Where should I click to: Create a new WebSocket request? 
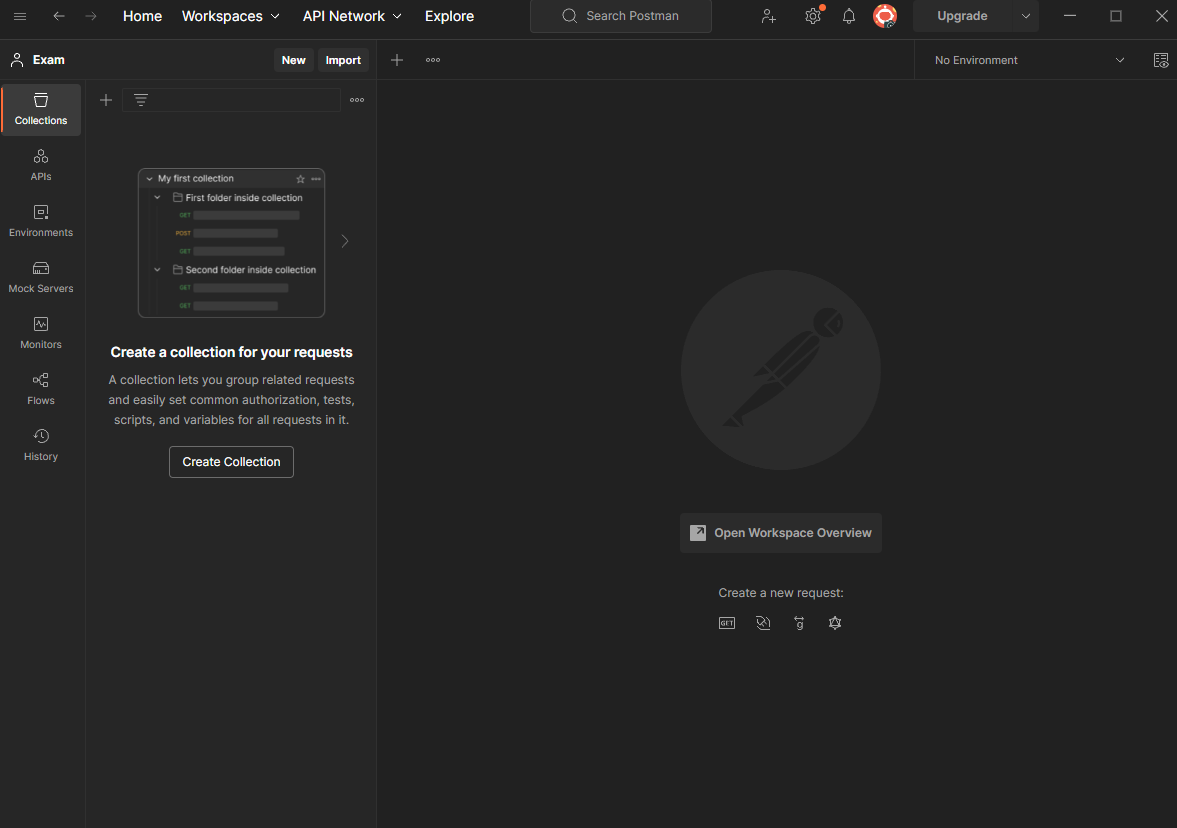pos(763,623)
